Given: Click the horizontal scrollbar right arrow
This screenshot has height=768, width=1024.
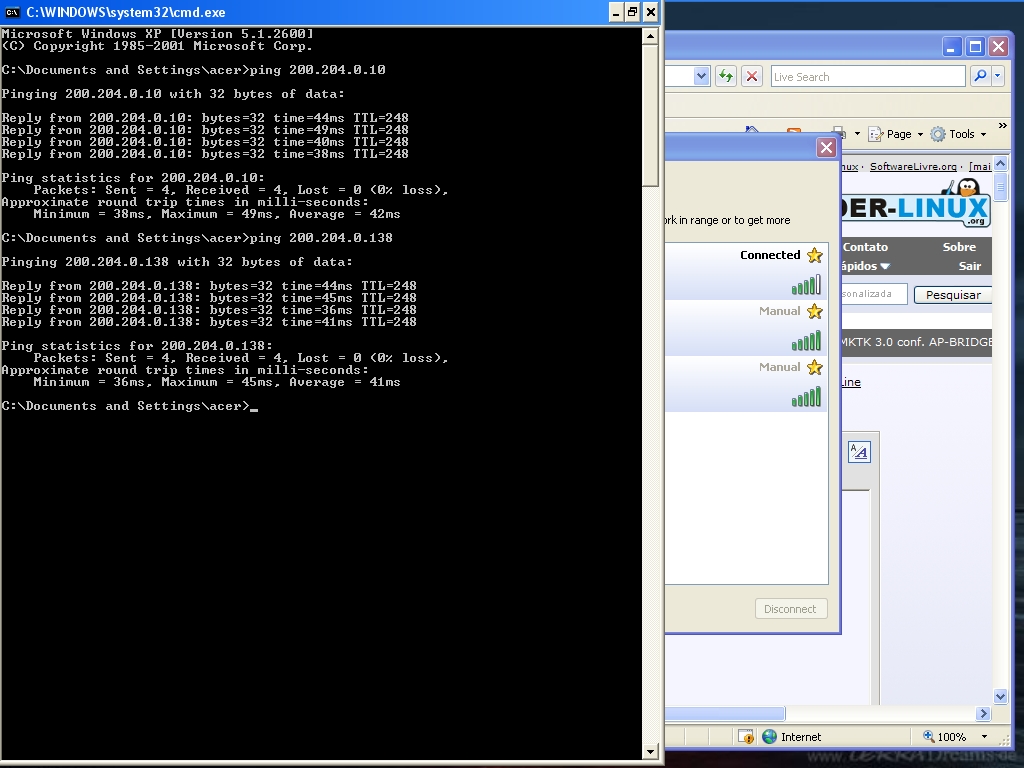Looking at the screenshot, I should coord(984,714).
